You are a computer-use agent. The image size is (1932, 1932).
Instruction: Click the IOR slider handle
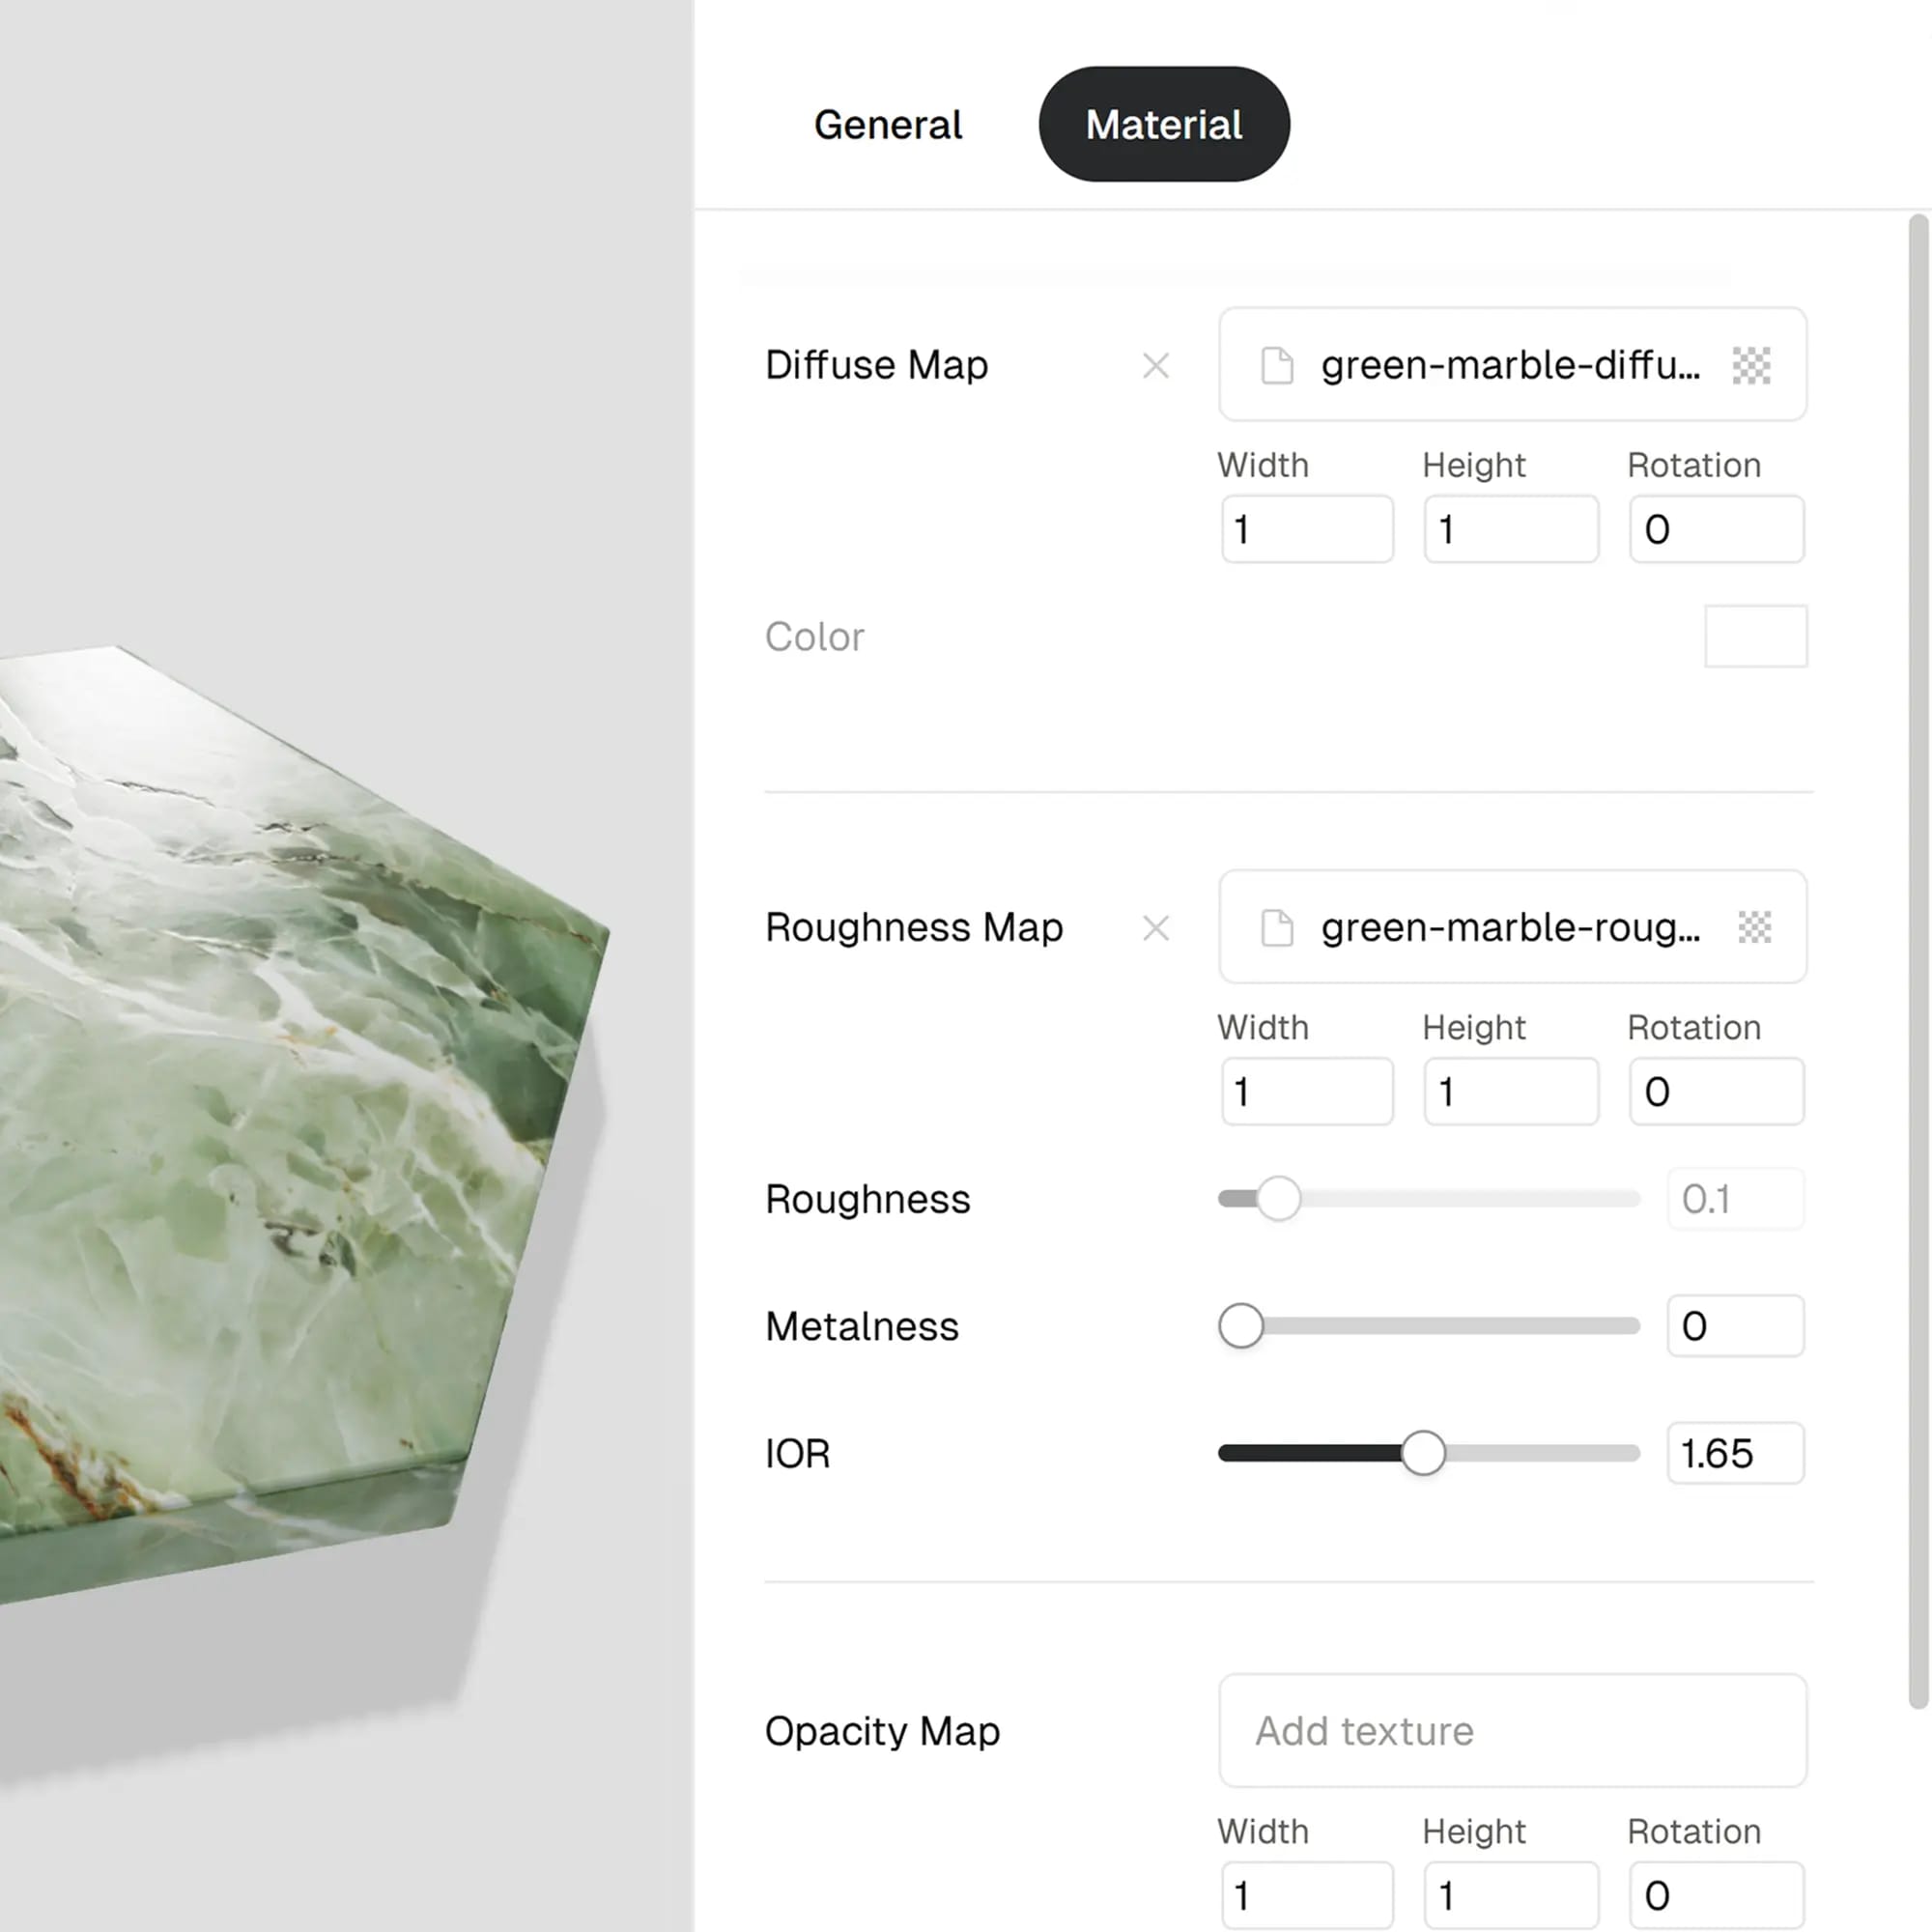click(x=1424, y=1453)
